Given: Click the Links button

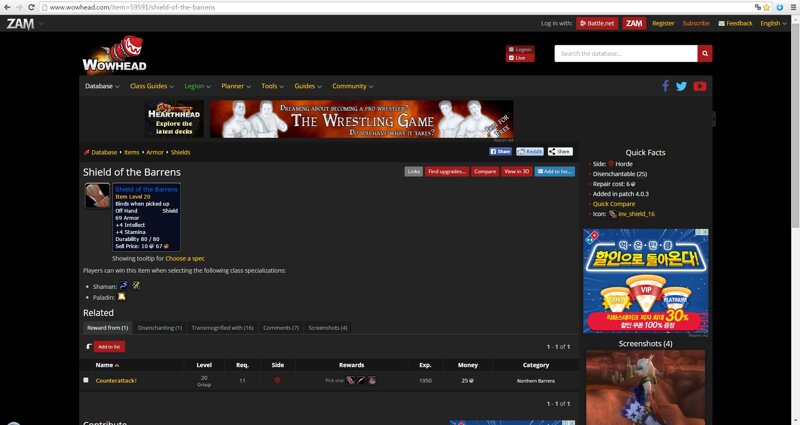Looking at the screenshot, I should 414,171.
